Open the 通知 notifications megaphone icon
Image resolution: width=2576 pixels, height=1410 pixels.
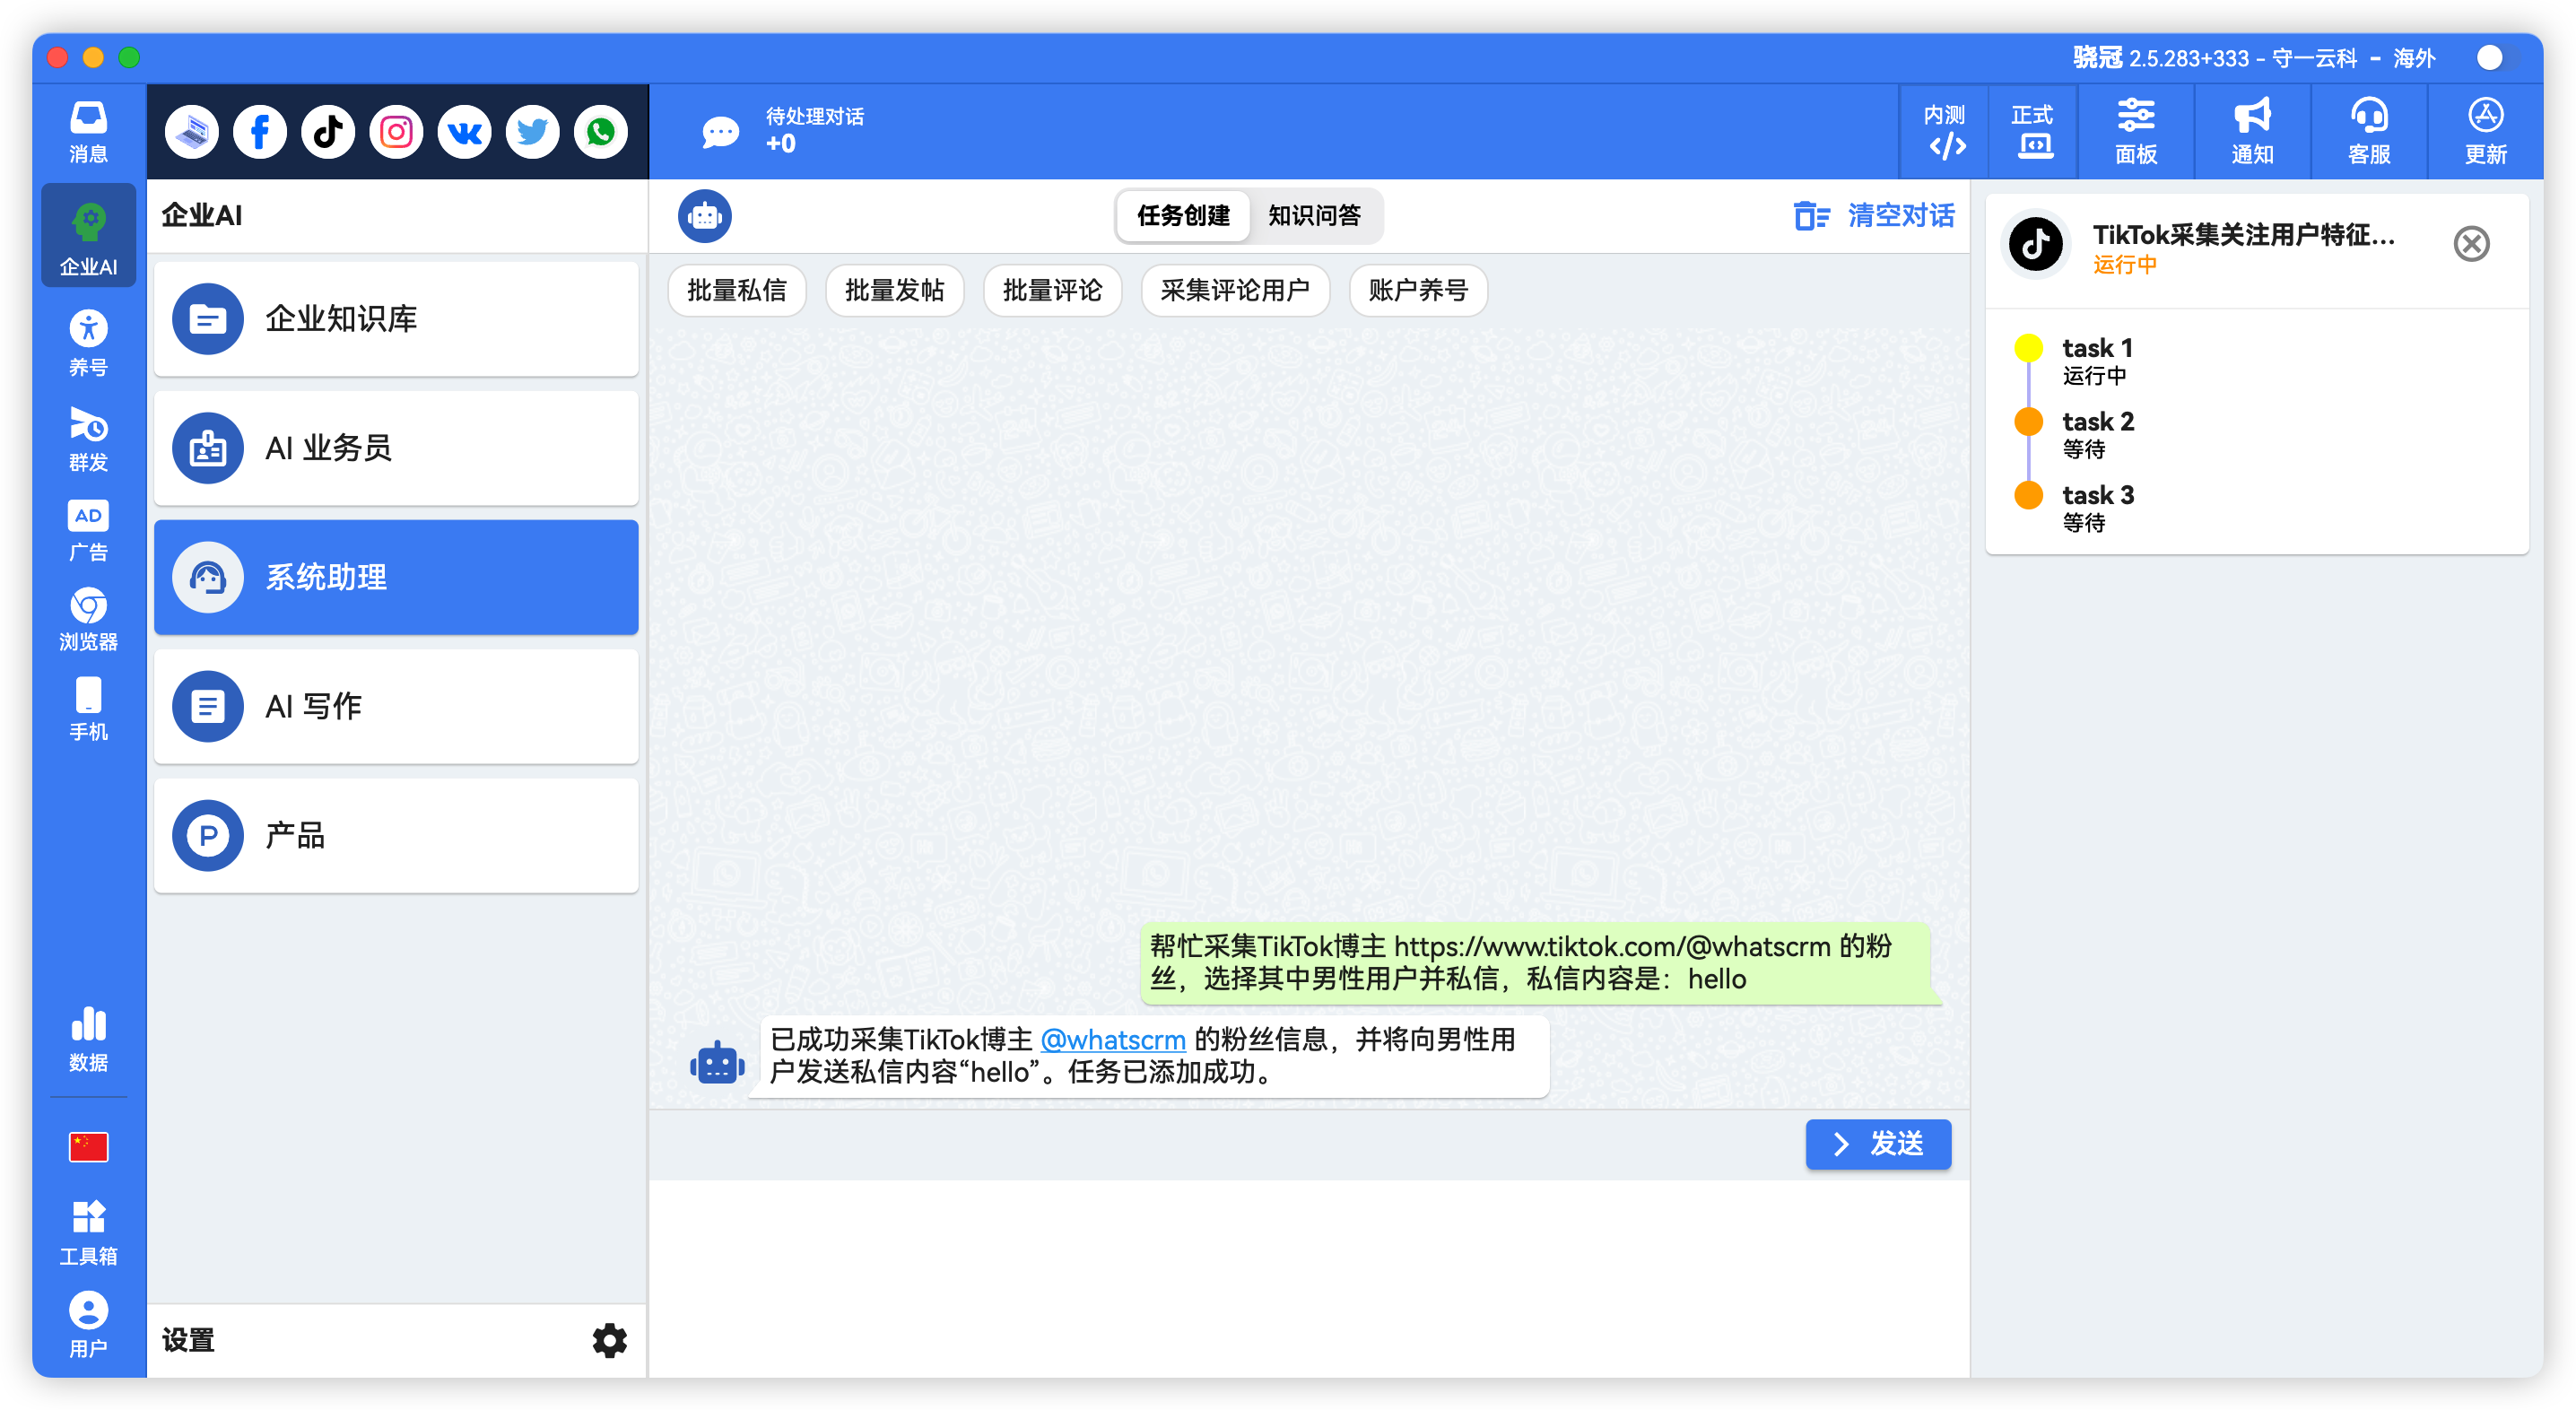point(2252,131)
